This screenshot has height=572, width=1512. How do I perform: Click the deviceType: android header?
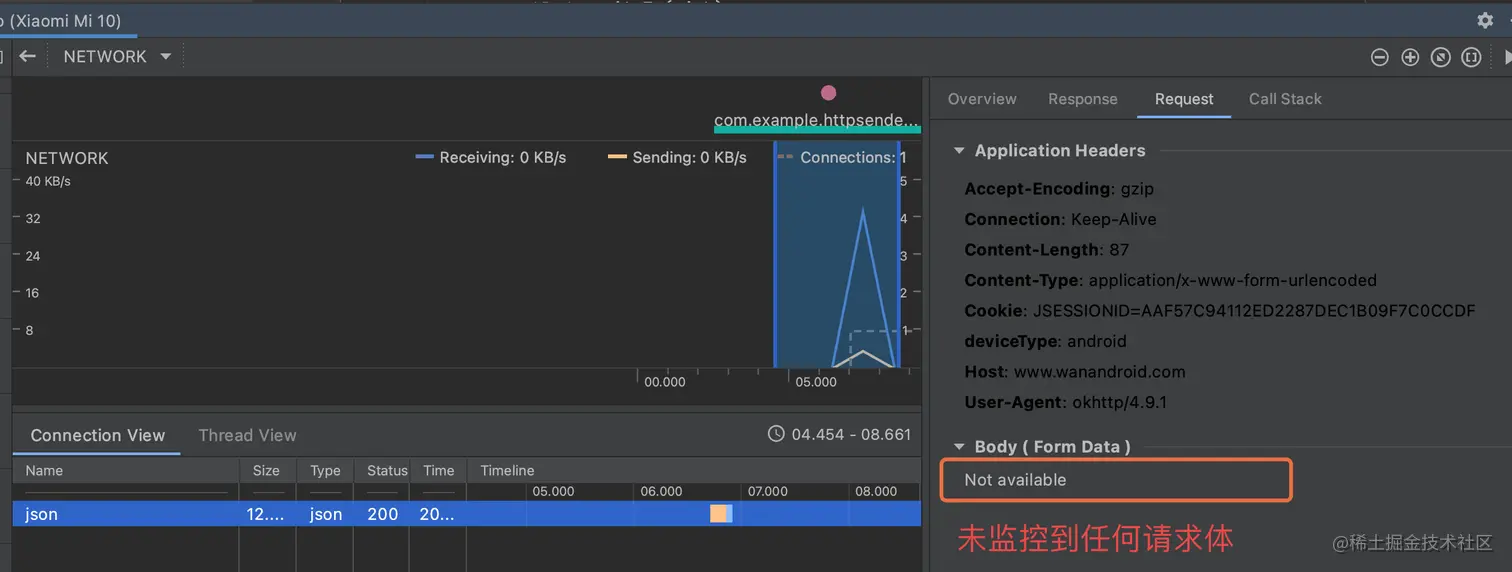(1045, 341)
